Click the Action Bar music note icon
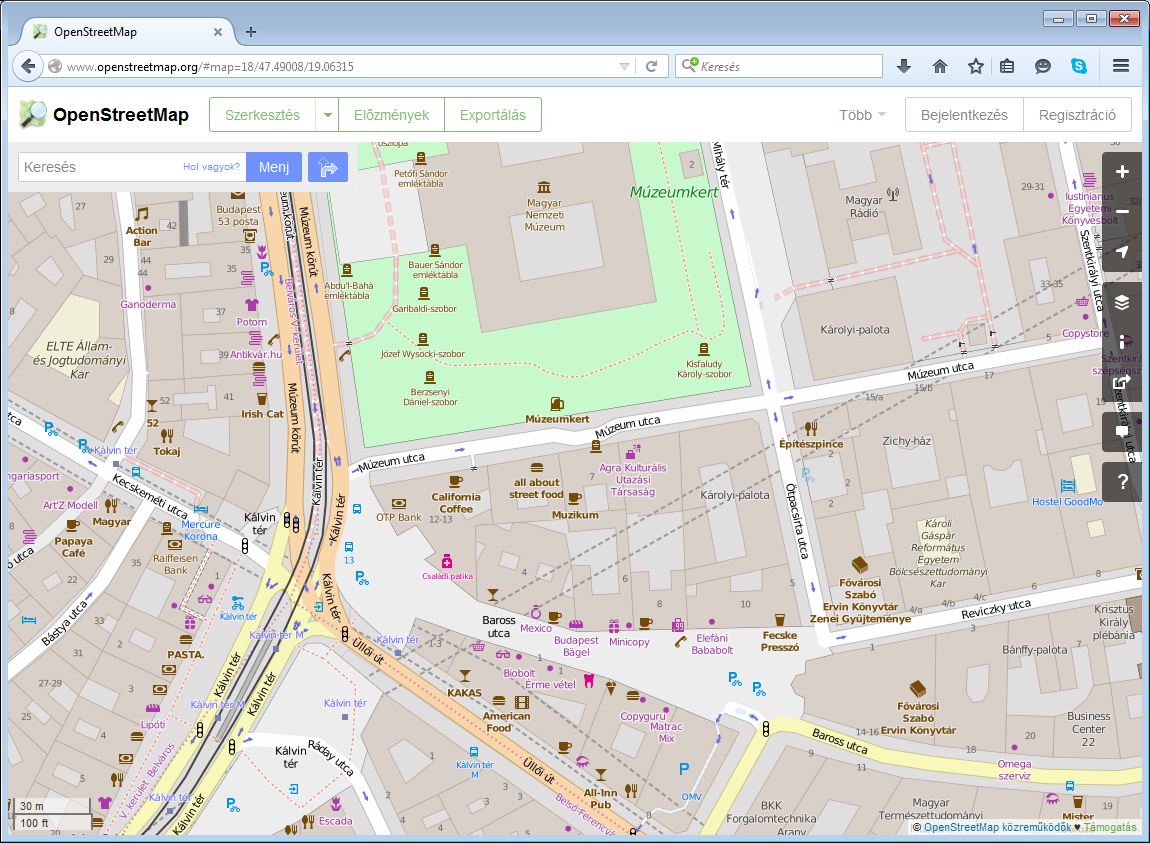 (142, 214)
